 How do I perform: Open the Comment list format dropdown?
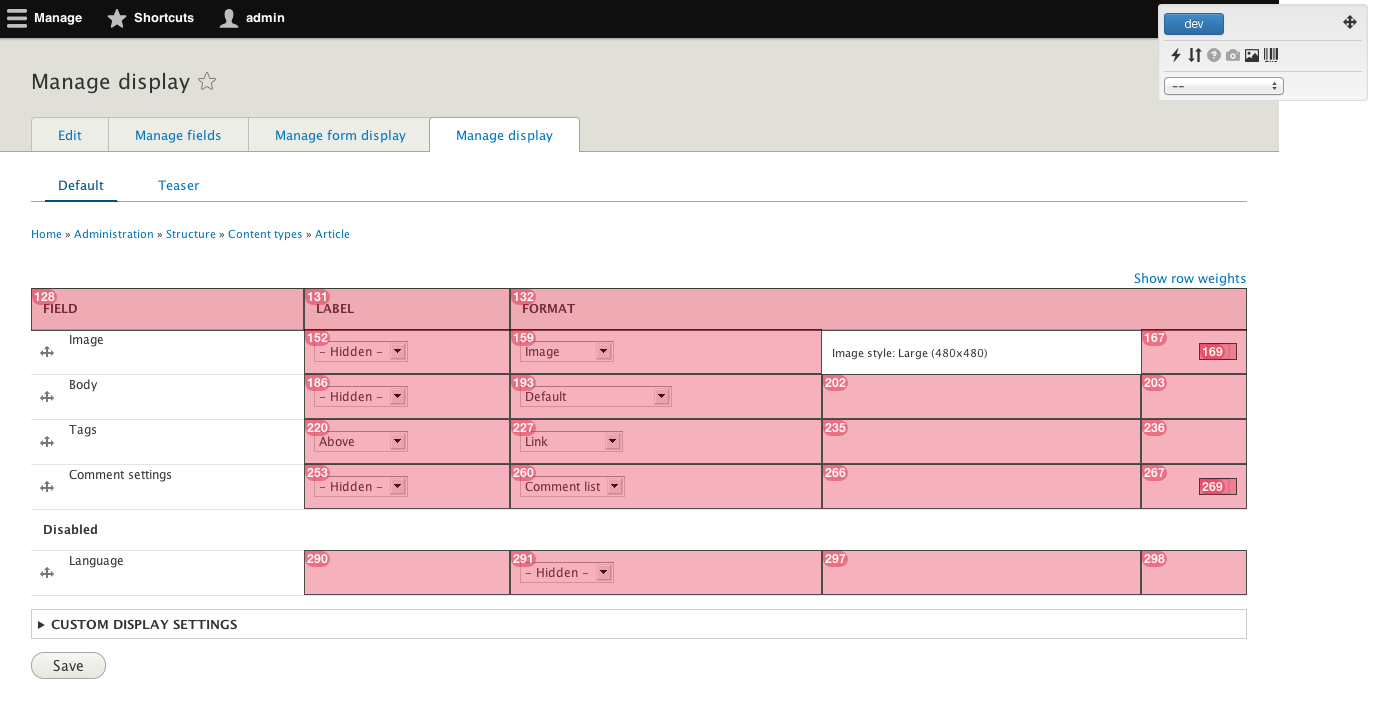(x=573, y=487)
